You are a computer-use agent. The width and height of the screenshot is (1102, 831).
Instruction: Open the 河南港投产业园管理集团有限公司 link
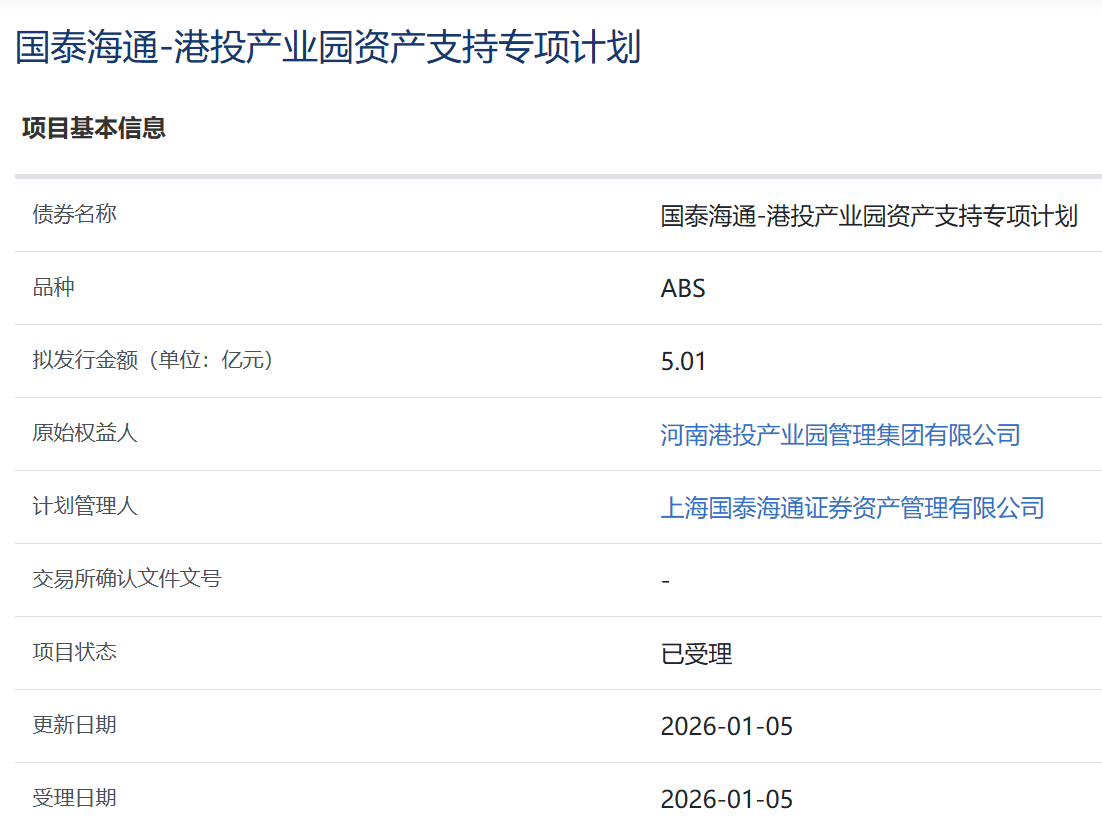(x=840, y=435)
